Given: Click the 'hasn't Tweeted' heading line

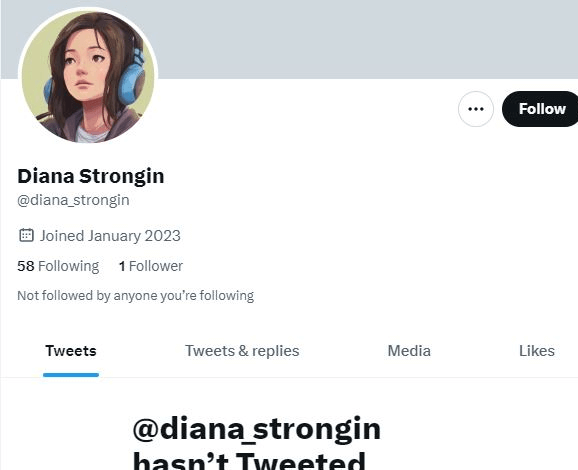Looking at the screenshot, I should pyautogui.click(x=249, y=460).
